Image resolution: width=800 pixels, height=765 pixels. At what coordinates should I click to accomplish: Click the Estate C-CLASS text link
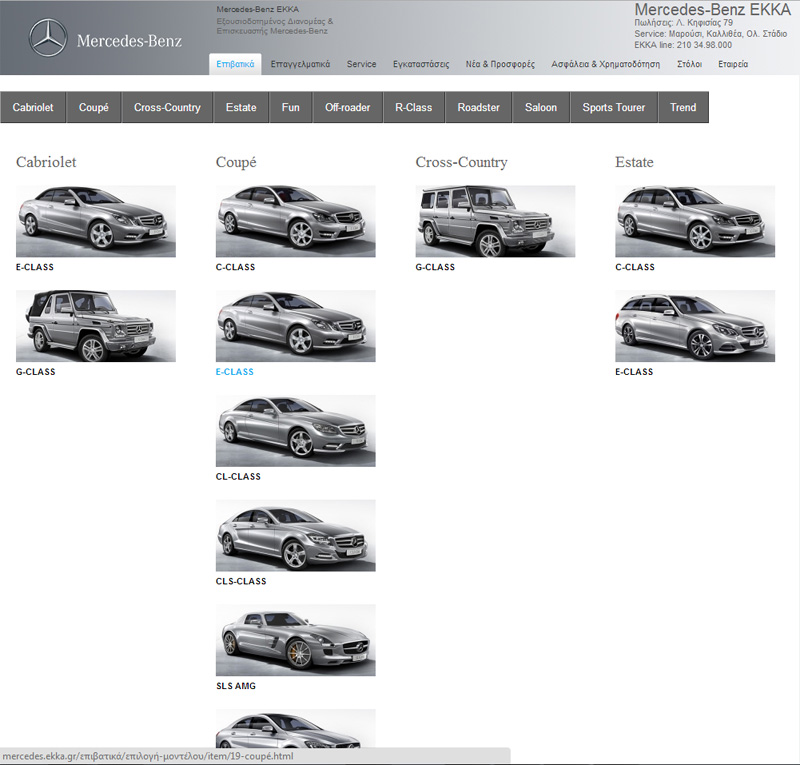point(634,267)
